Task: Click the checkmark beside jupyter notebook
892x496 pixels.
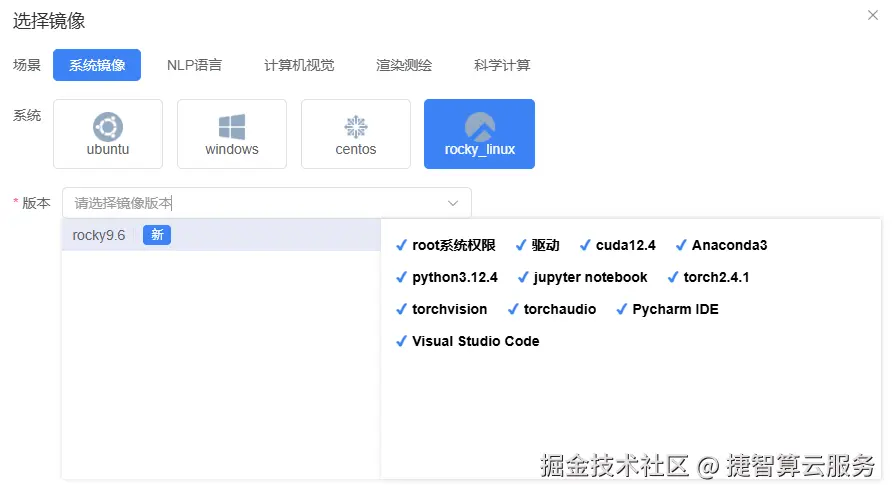Action: tap(522, 277)
